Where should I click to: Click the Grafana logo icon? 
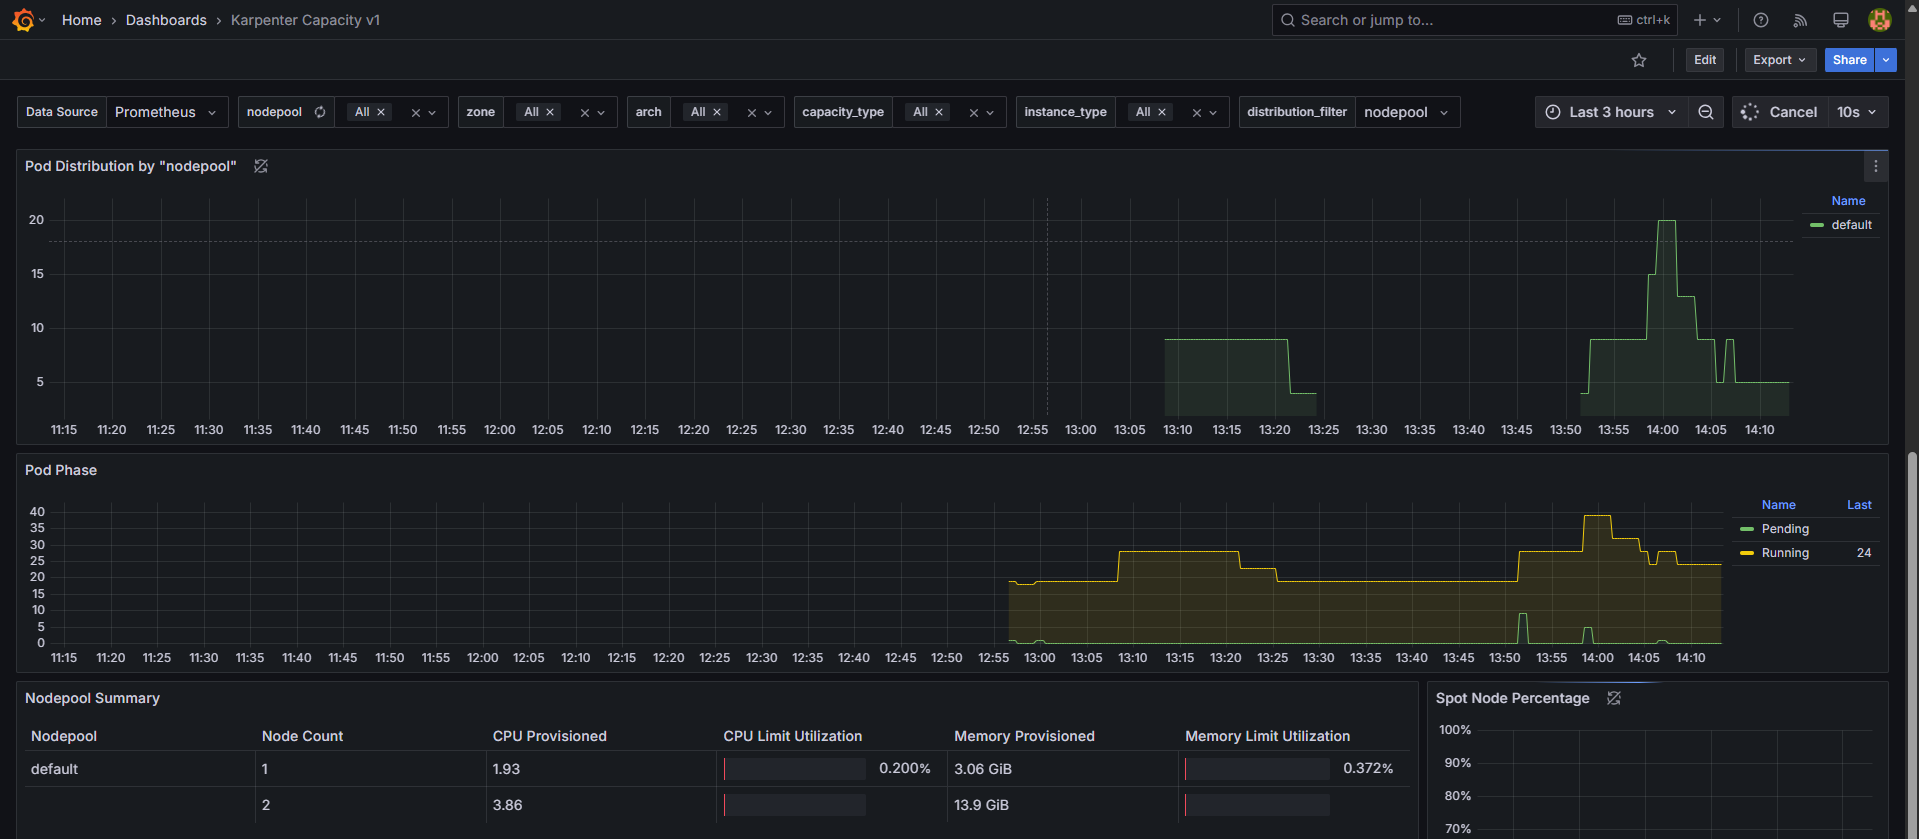point(23,20)
